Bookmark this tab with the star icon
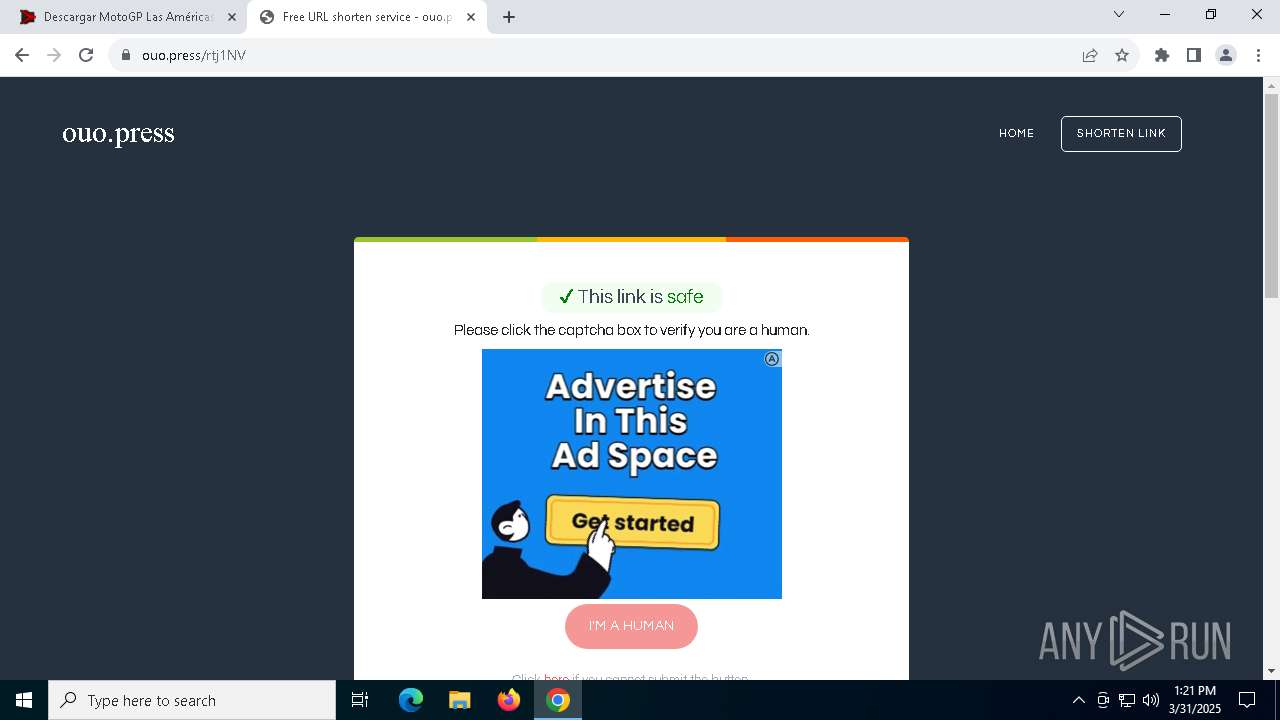Viewport: 1280px width, 720px height. point(1122,55)
